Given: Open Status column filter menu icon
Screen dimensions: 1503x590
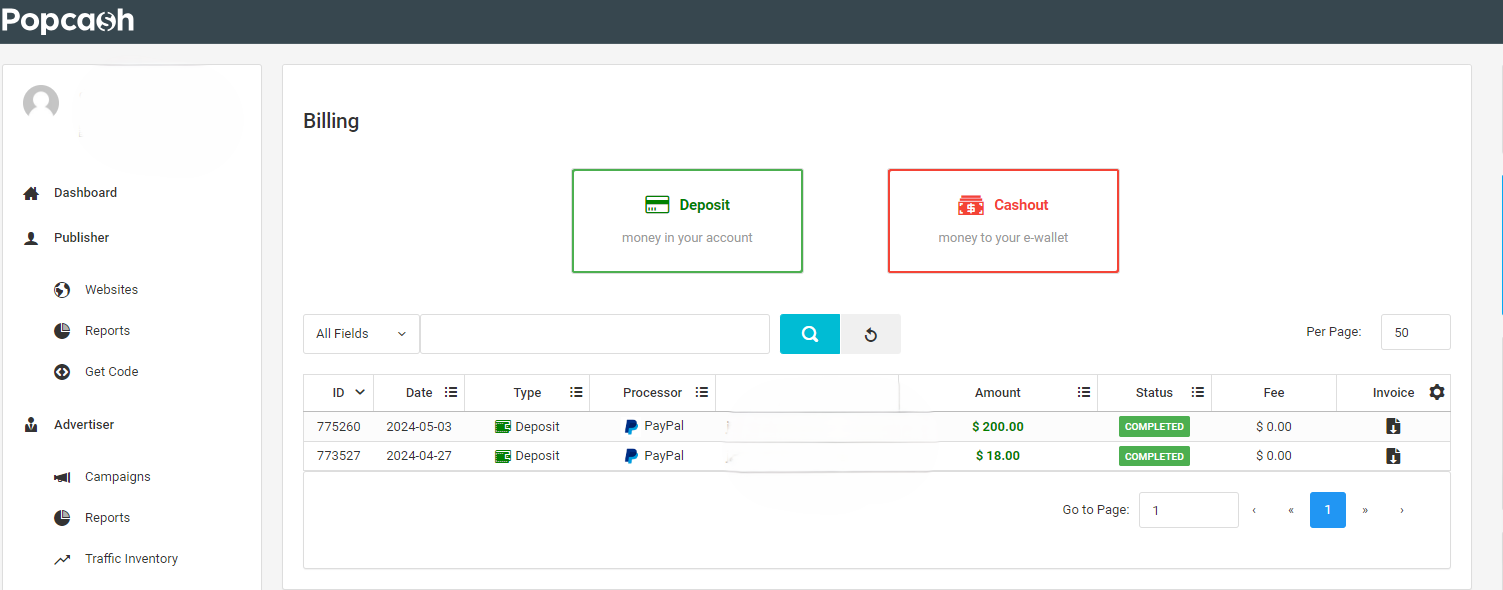Looking at the screenshot, I should (1198, 393).
